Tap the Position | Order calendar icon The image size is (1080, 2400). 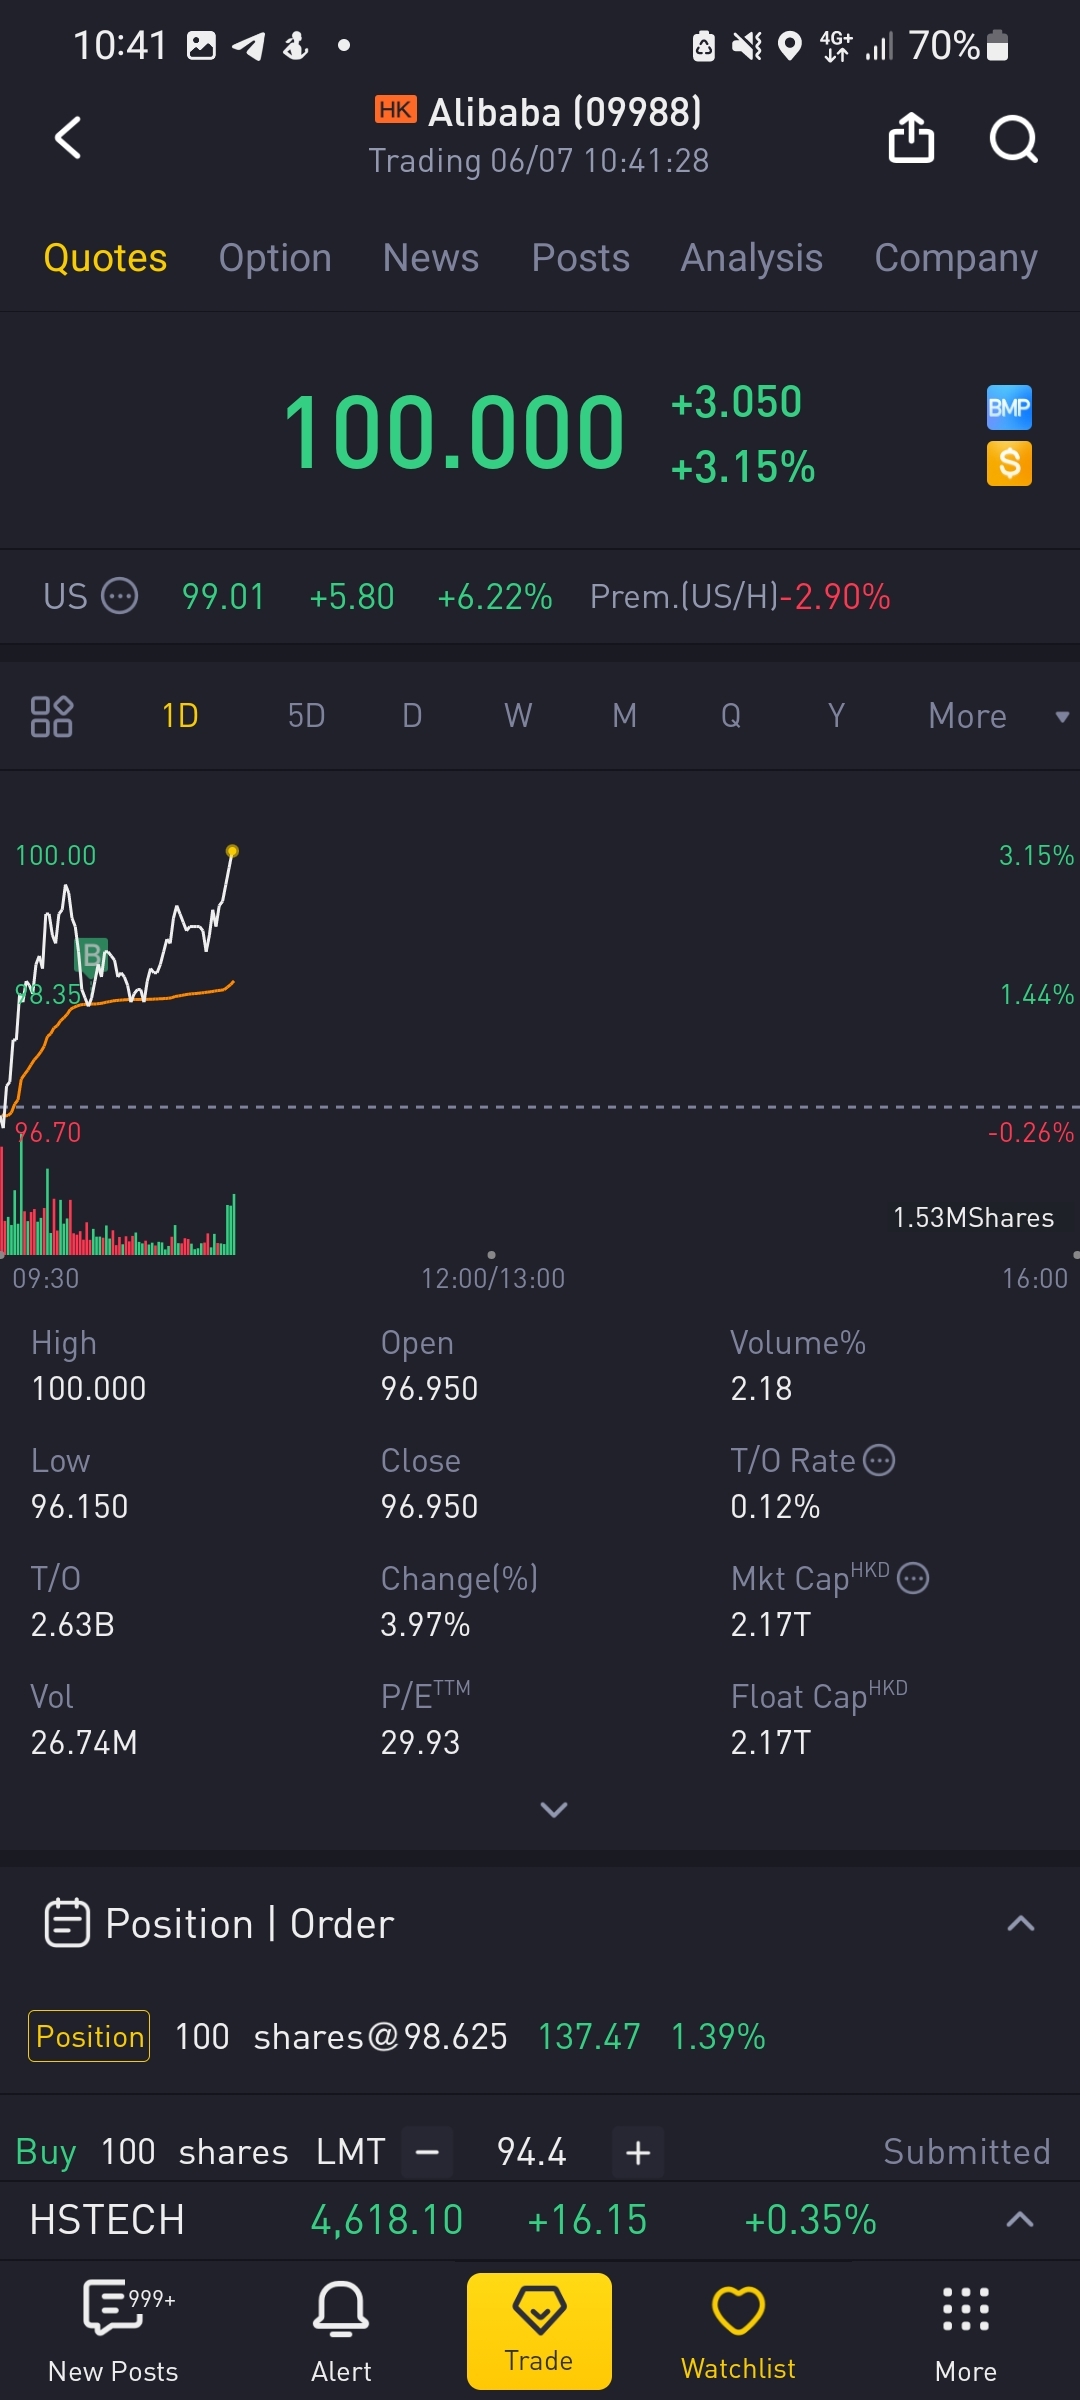67,1923
